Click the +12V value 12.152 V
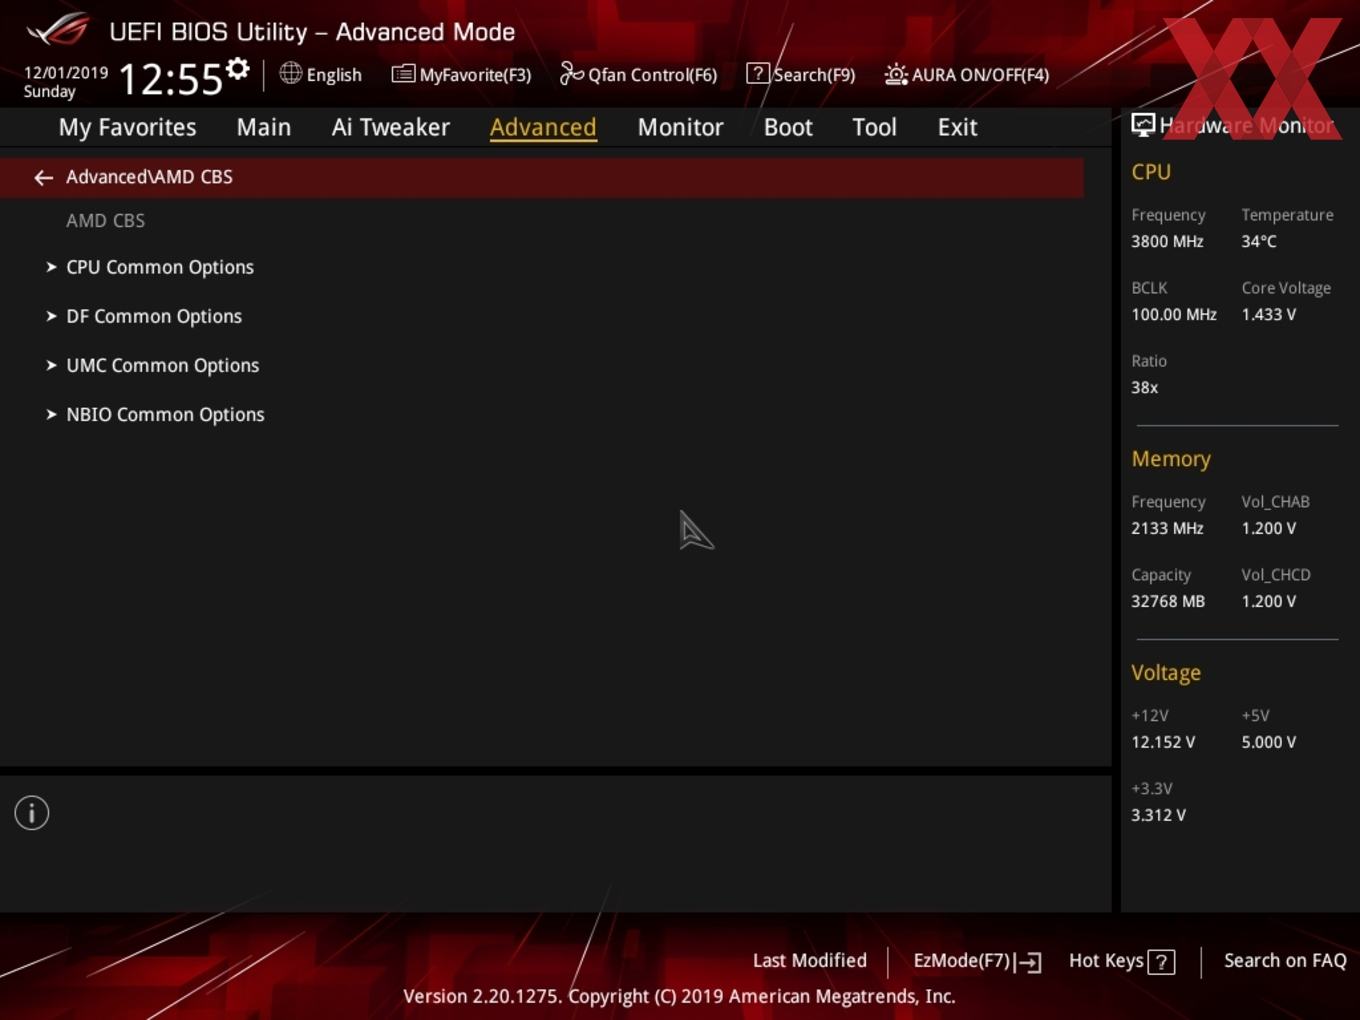 [1163, 742]
